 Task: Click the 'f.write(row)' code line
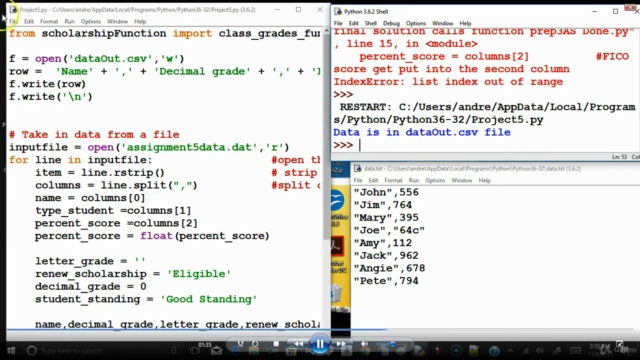click(47, 84)
